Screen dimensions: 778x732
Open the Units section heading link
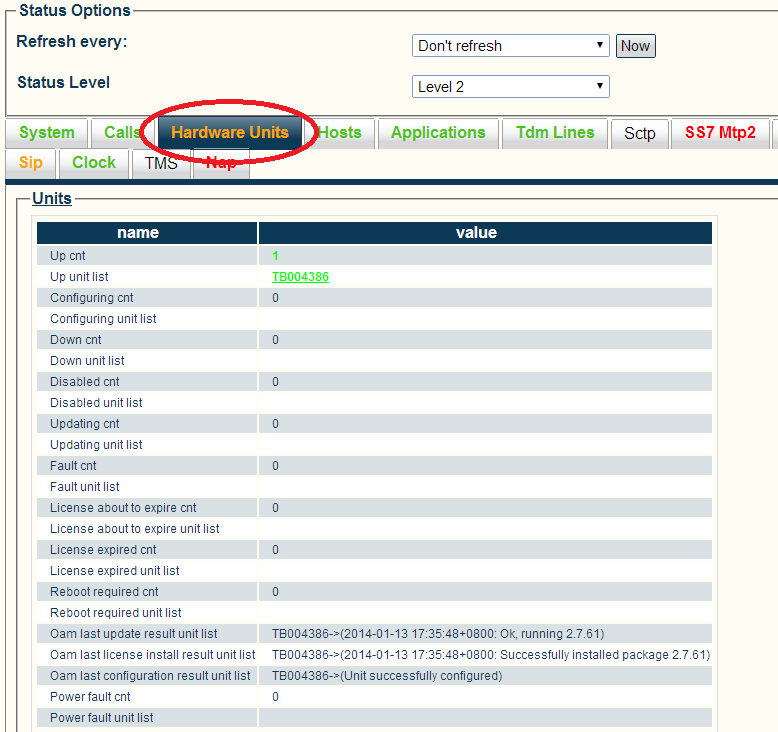[x=52, y=199]
